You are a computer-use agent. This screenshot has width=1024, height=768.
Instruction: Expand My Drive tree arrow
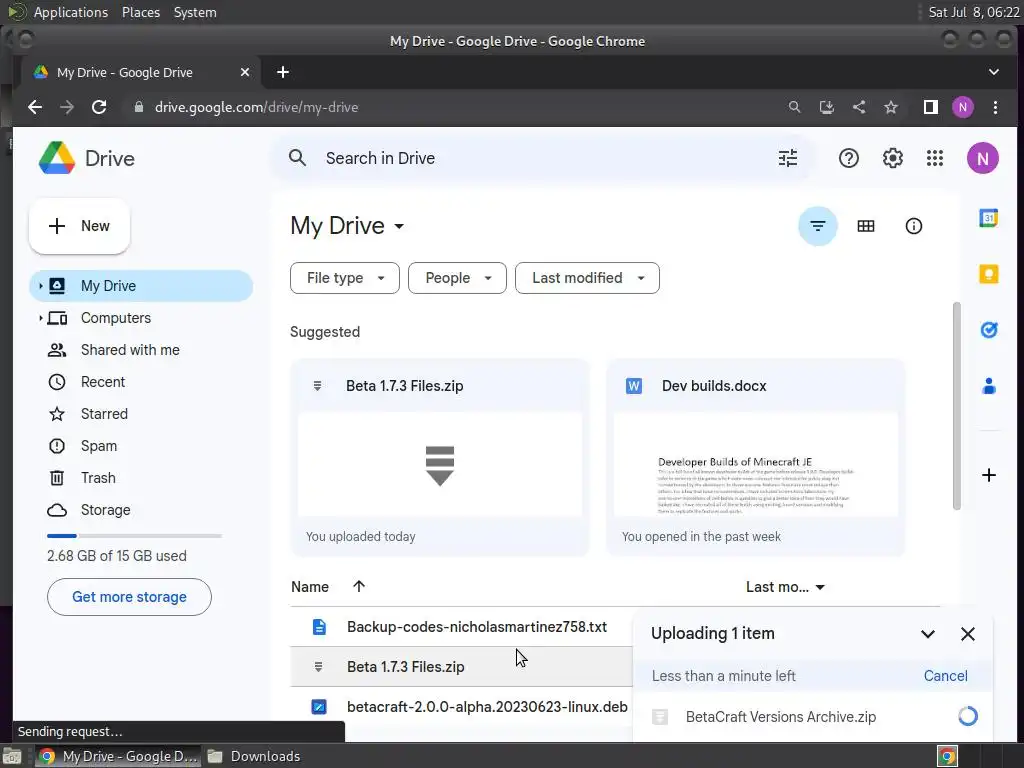40,286
